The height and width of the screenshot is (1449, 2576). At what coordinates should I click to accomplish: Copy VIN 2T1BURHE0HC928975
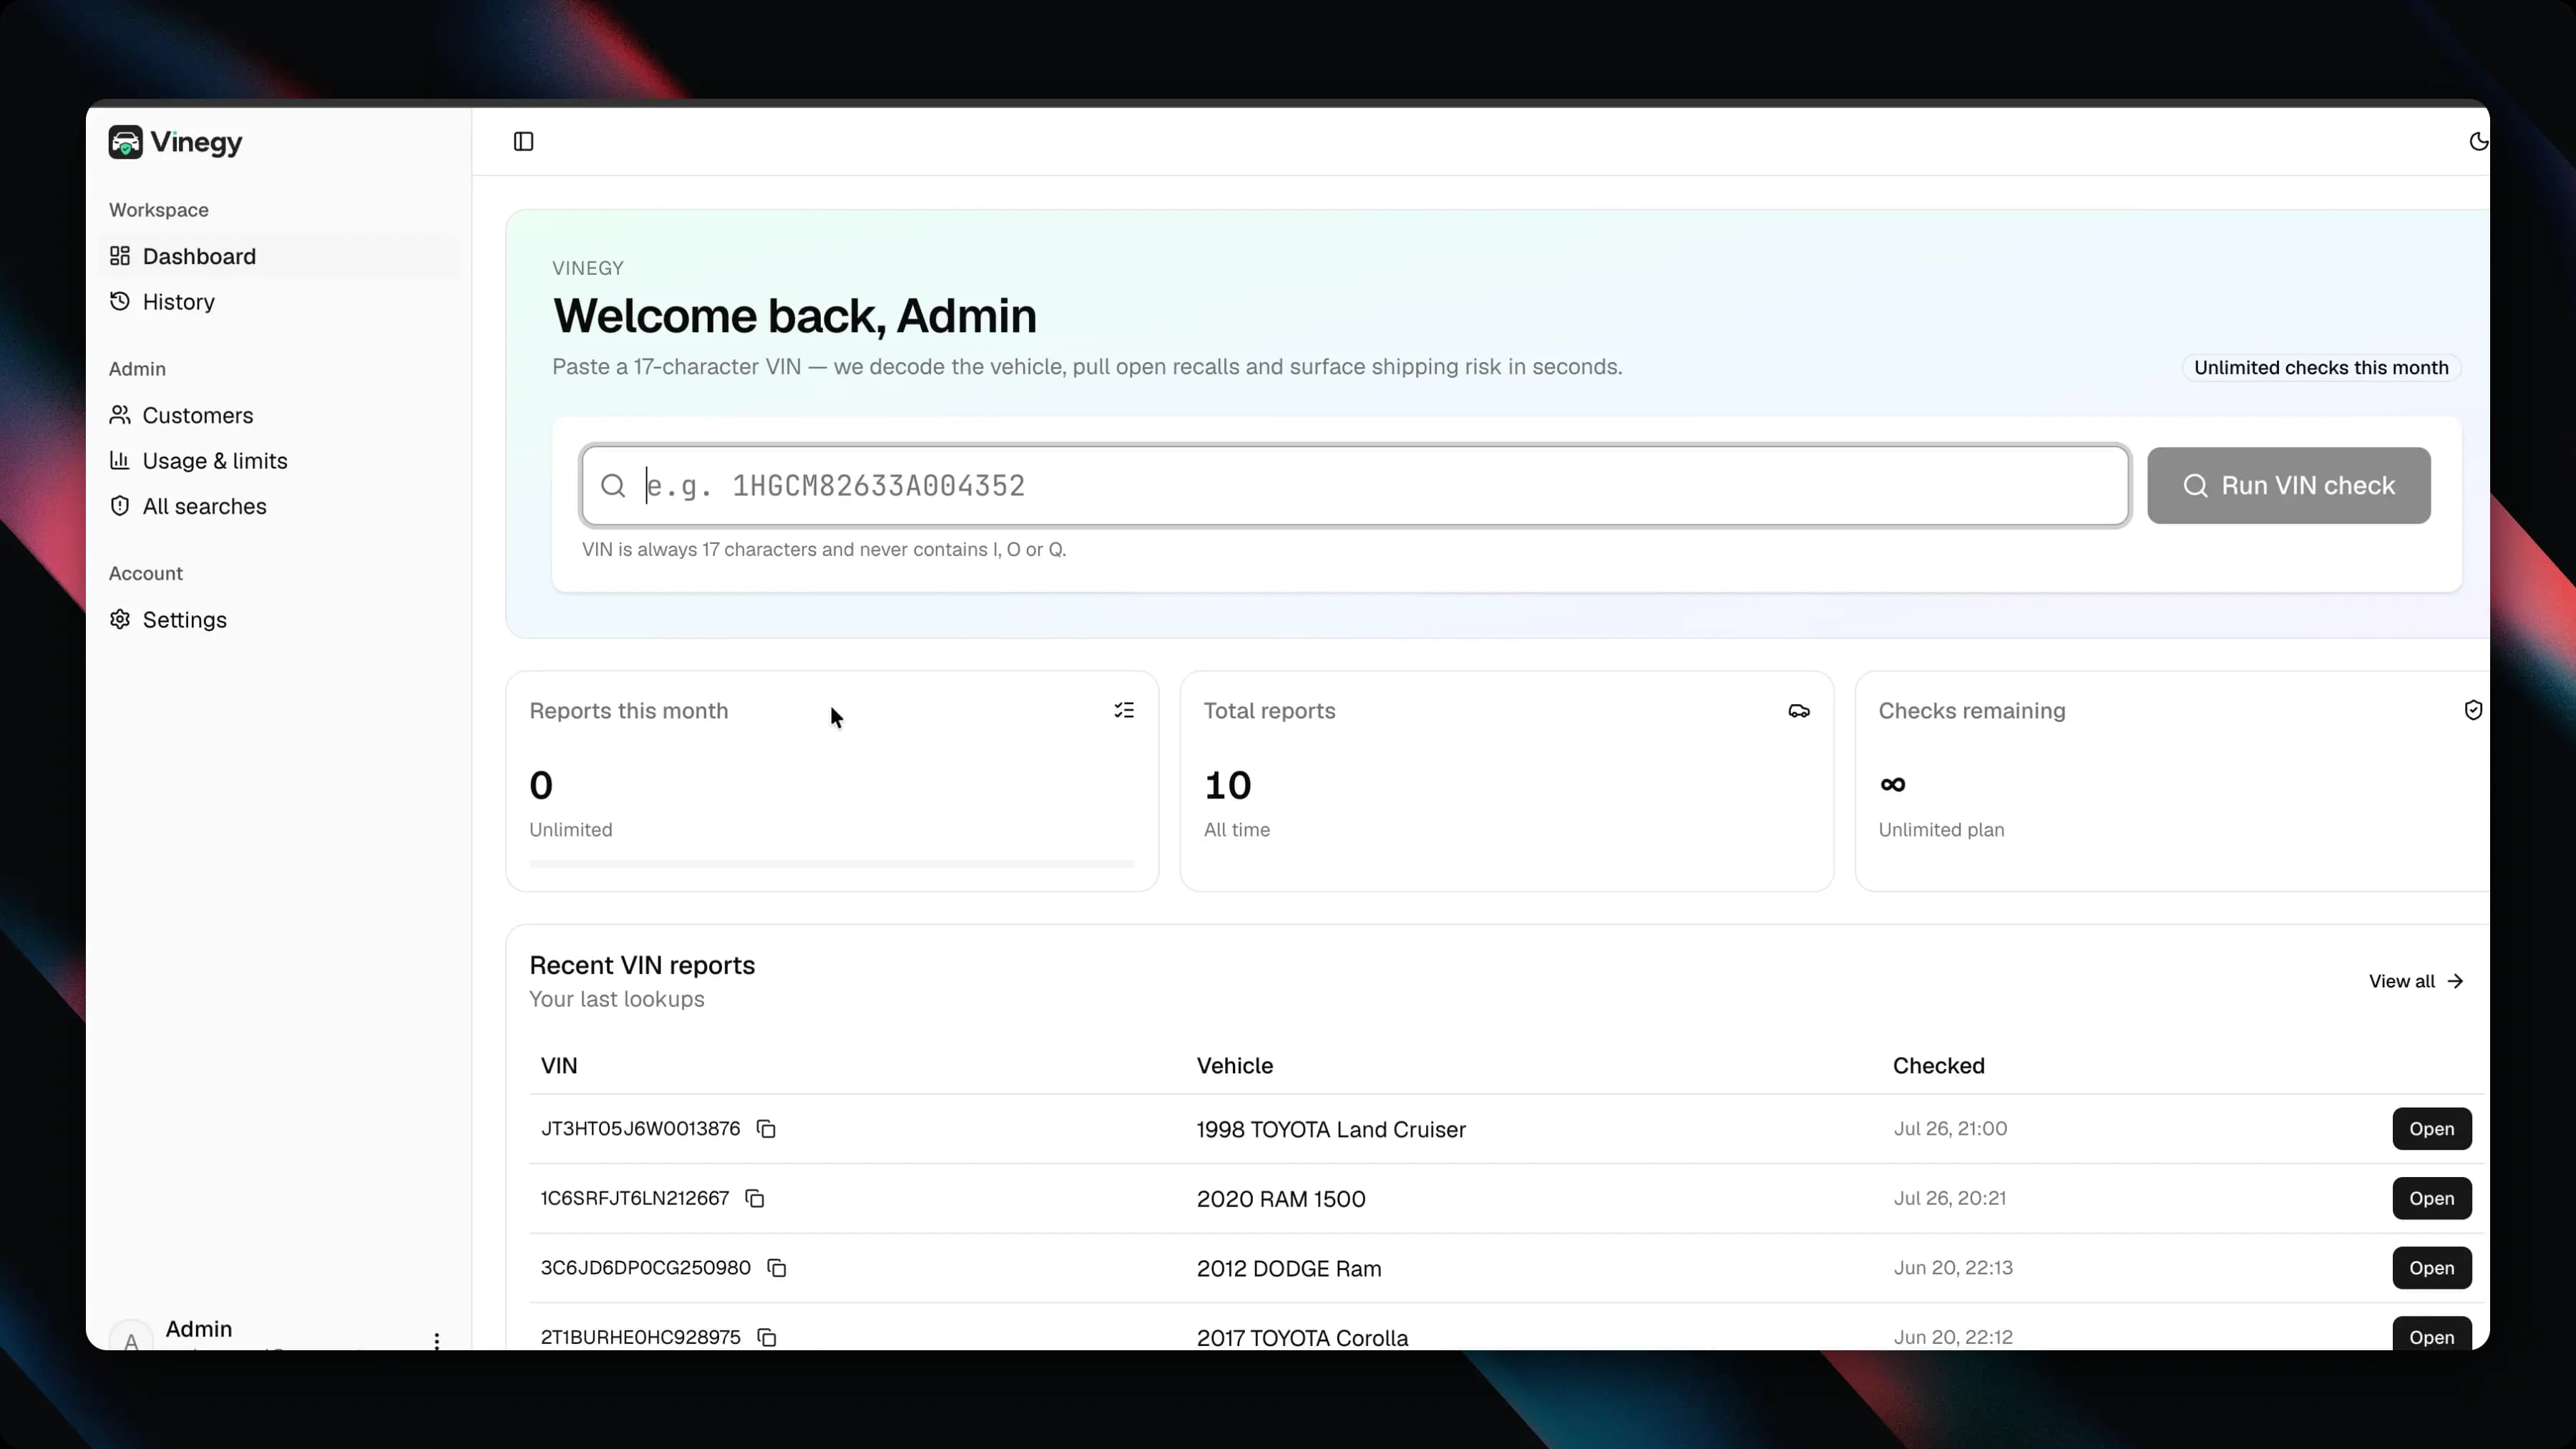click(x=767, y=1338)
